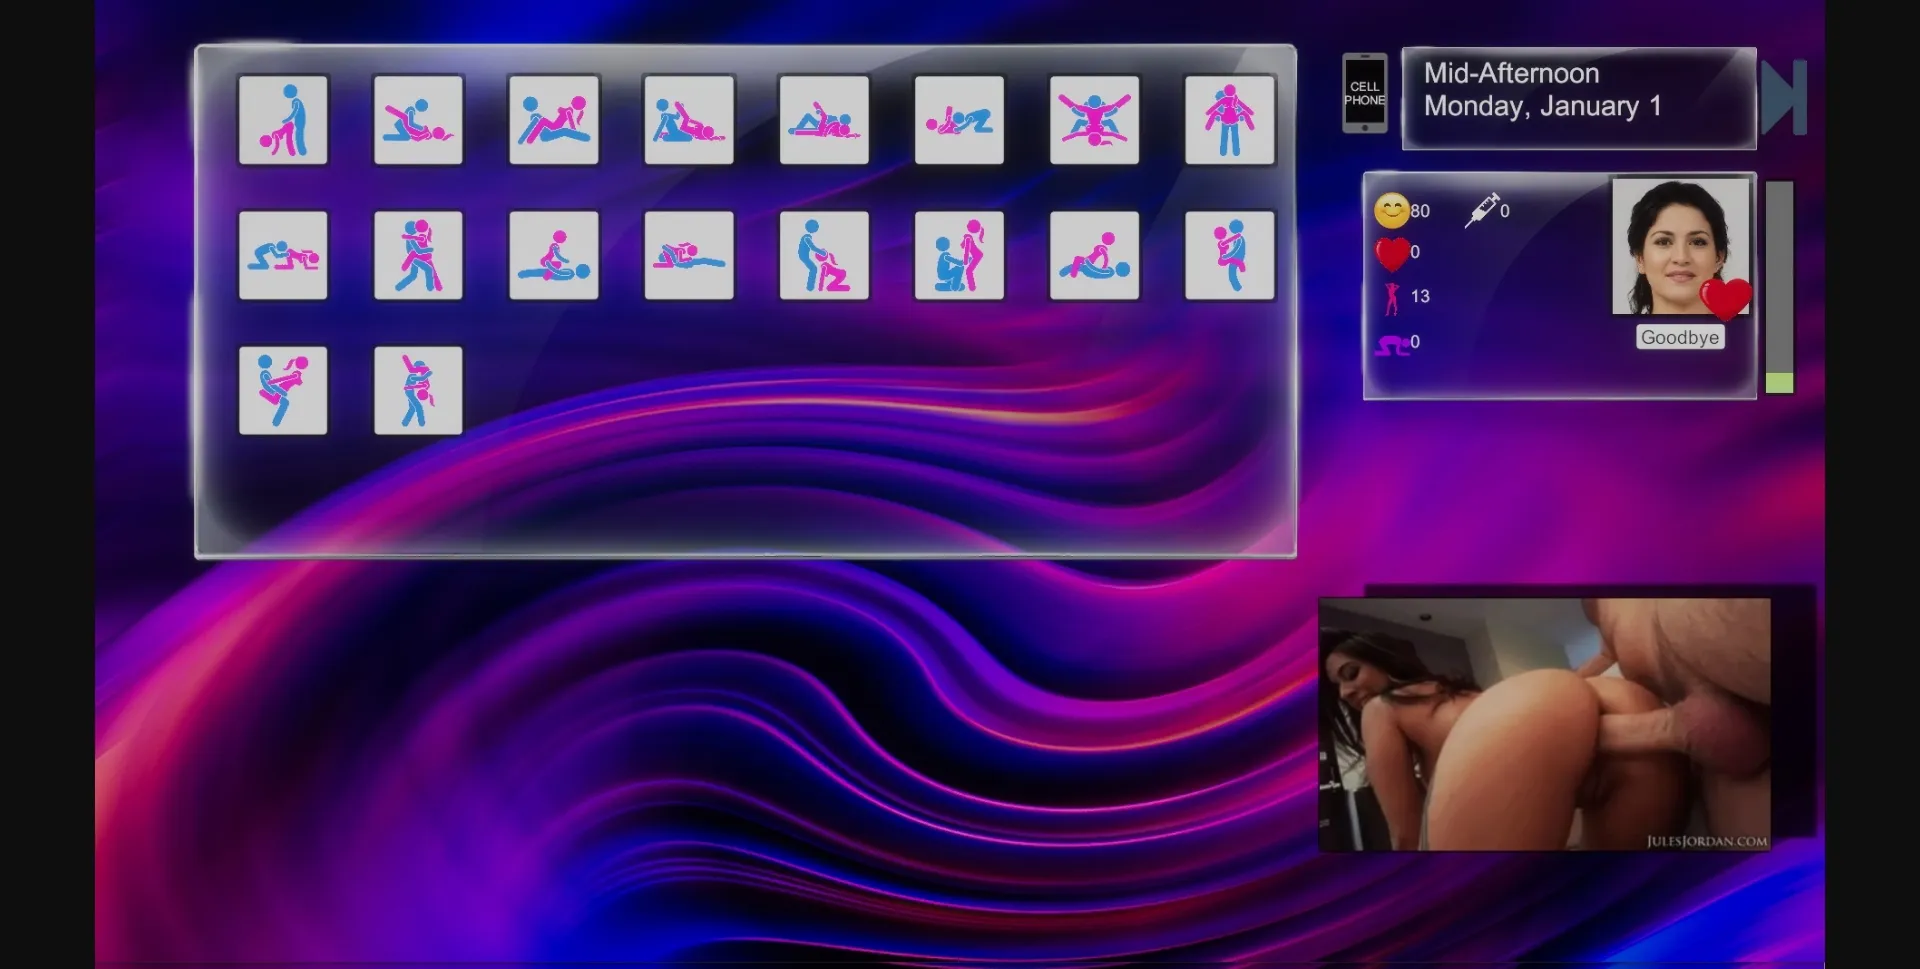Click the red heart on the portrait
This screenshot has height=969, width=1920.
[x=1725, y=298]
